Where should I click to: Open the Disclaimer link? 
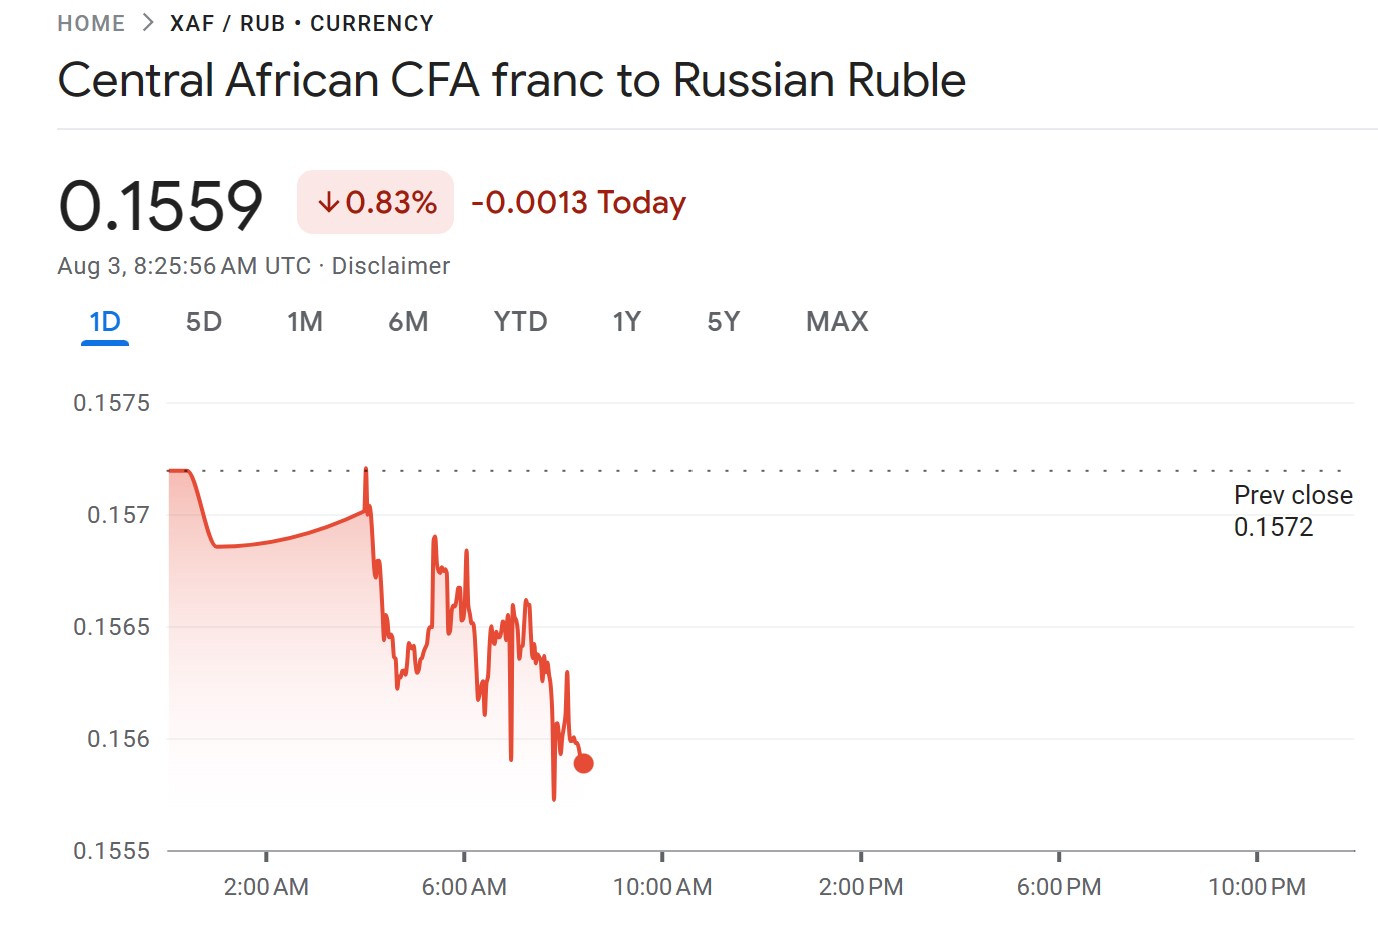[391, 266]
